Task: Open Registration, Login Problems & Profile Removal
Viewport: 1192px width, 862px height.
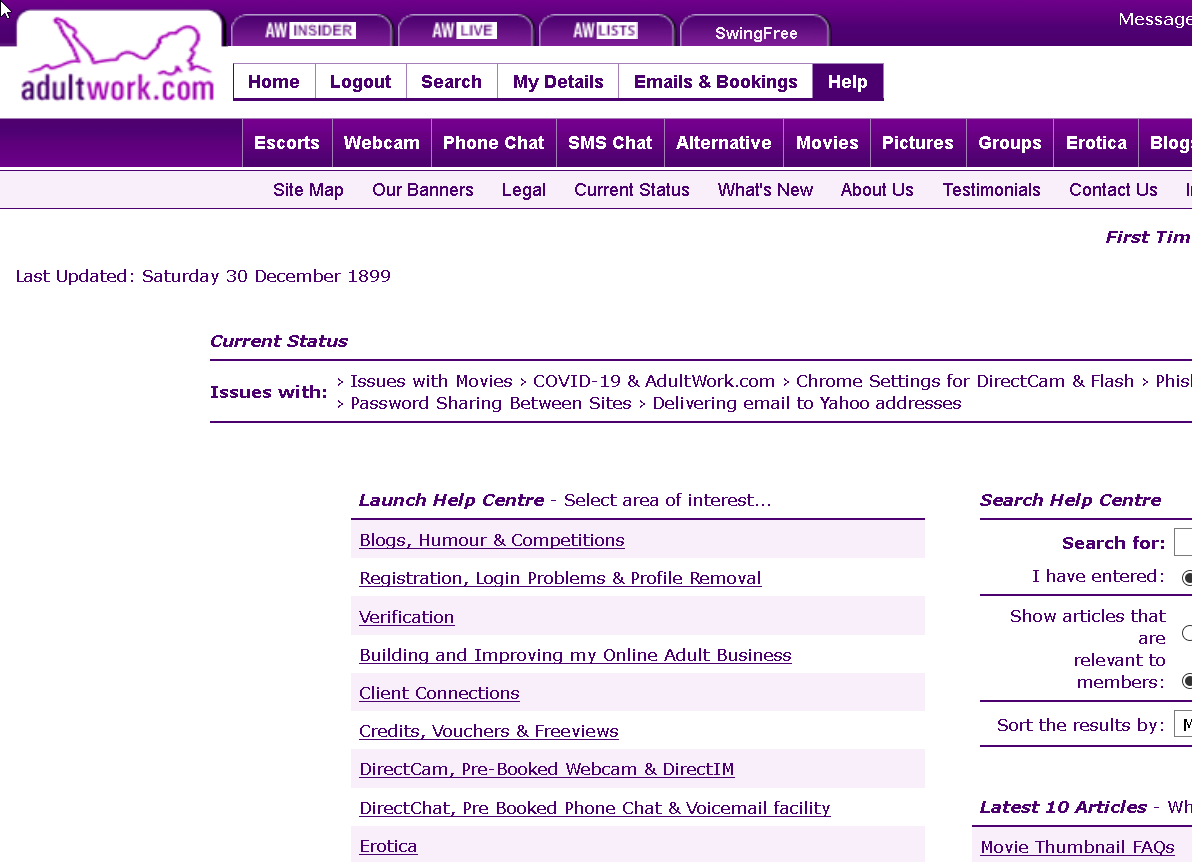Action: [560, 578]
